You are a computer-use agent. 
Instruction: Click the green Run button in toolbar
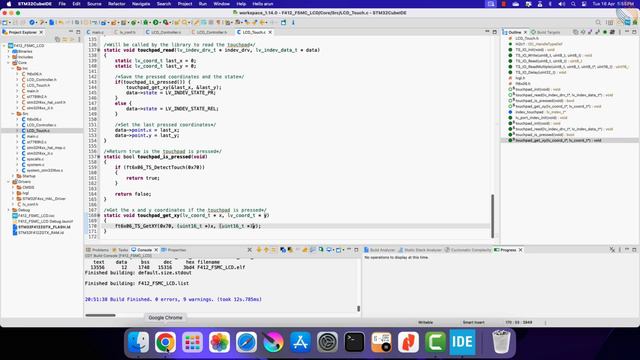156,22
